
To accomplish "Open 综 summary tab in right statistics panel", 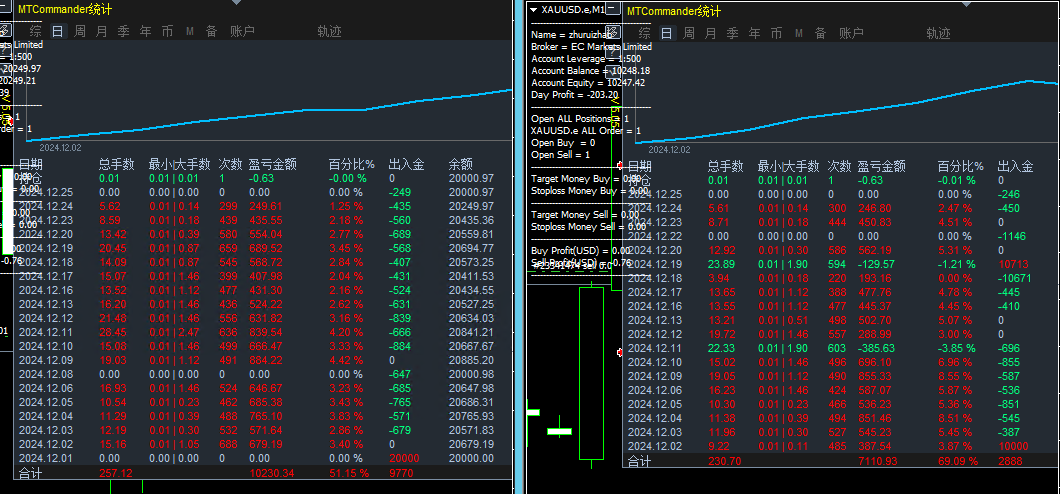I will (645, 33).
